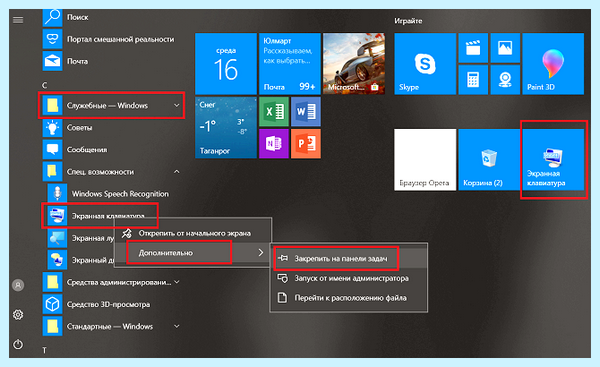The image size is (600, 367).
Task: Open the OneNote tile
Action: click(274, 144)
